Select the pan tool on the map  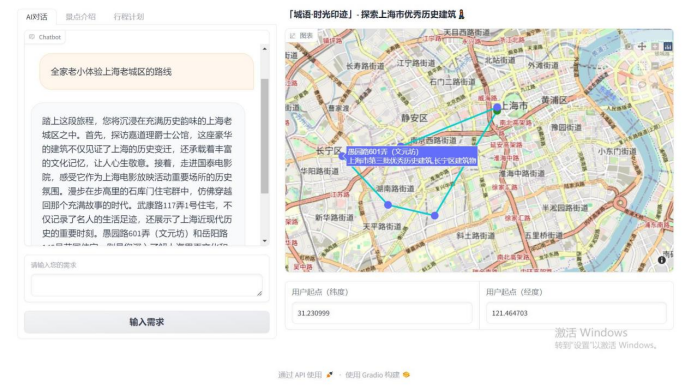(642, 46)
